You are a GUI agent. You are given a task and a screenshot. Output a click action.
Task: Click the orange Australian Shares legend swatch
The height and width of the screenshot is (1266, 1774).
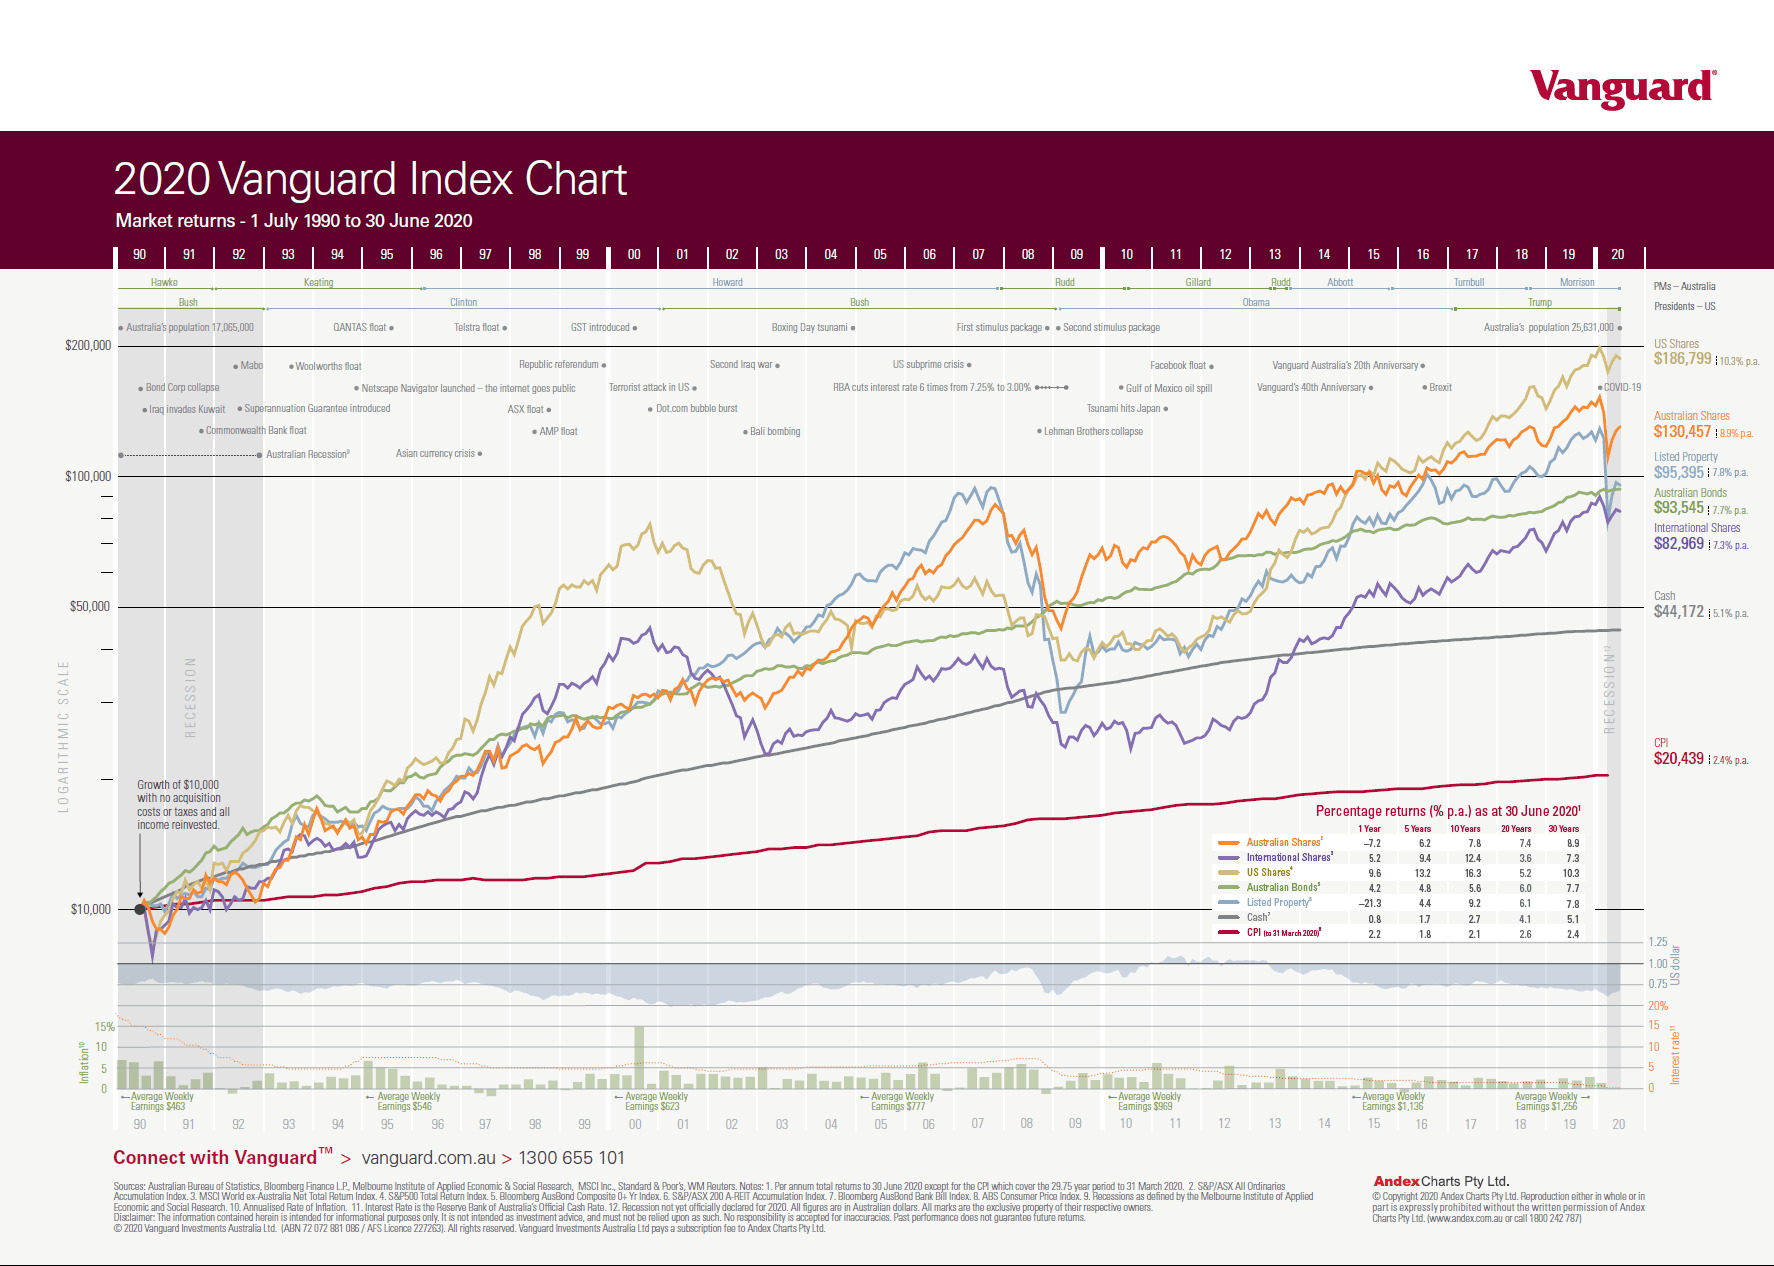pos(1228,843)
